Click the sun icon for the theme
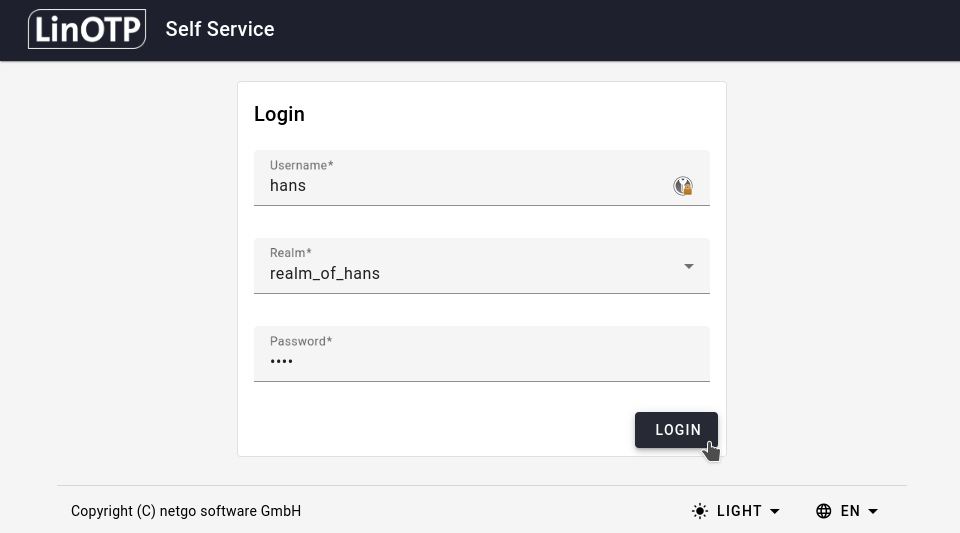The height and width of the screenshot is (533, 960). click(x=700, y=511)
